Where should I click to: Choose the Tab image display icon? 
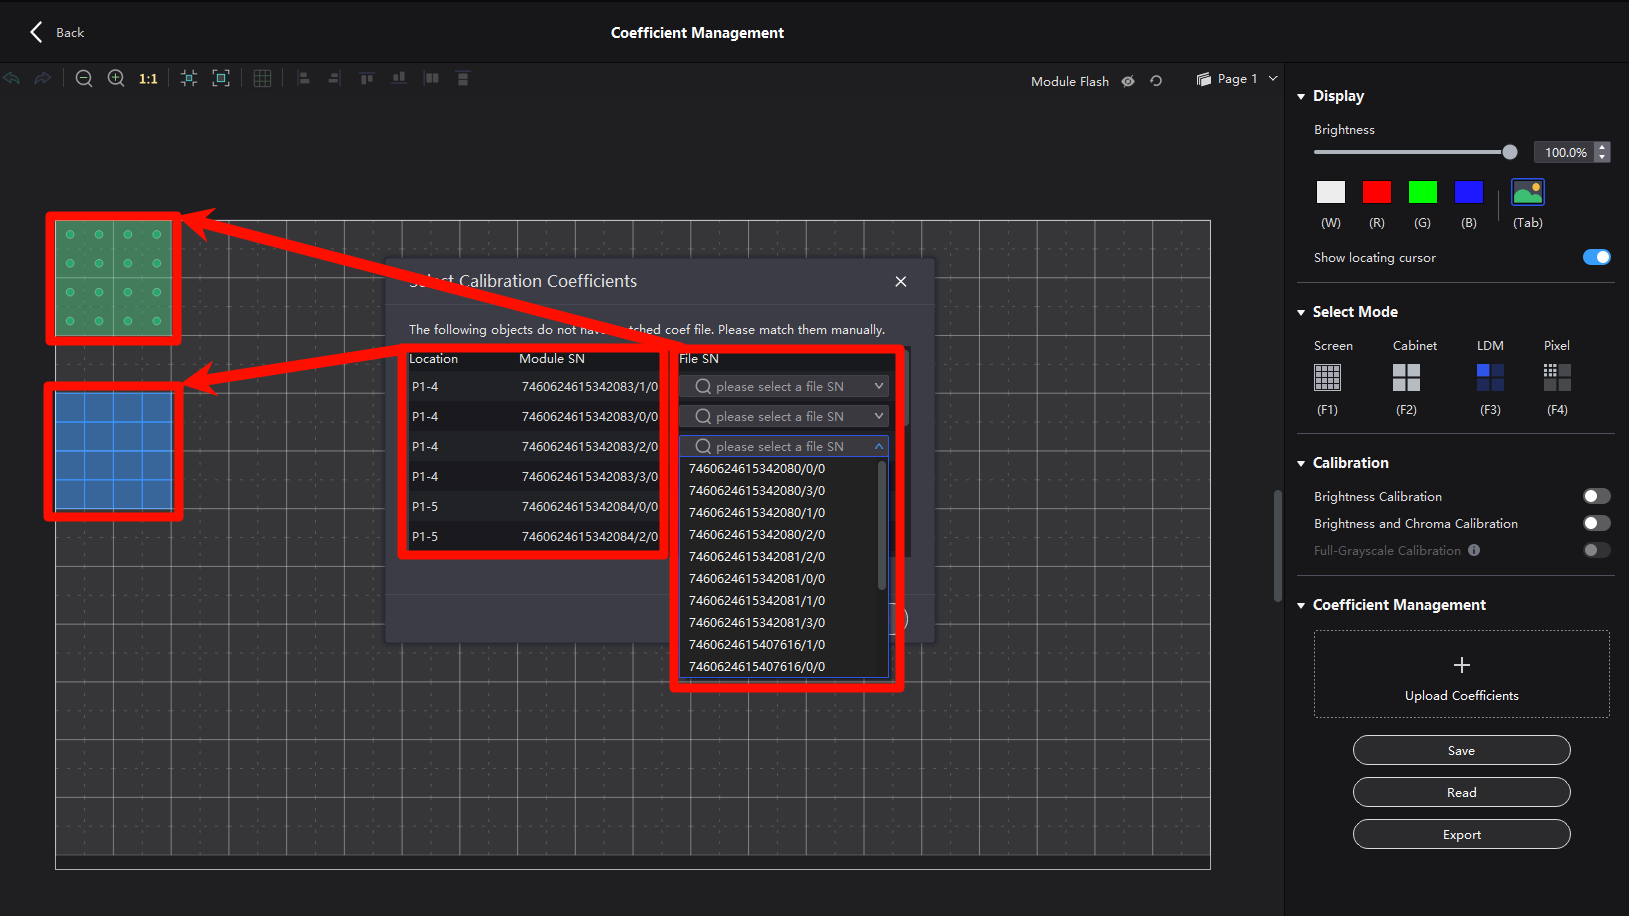pyautogui.click(x=1527, y=192)
